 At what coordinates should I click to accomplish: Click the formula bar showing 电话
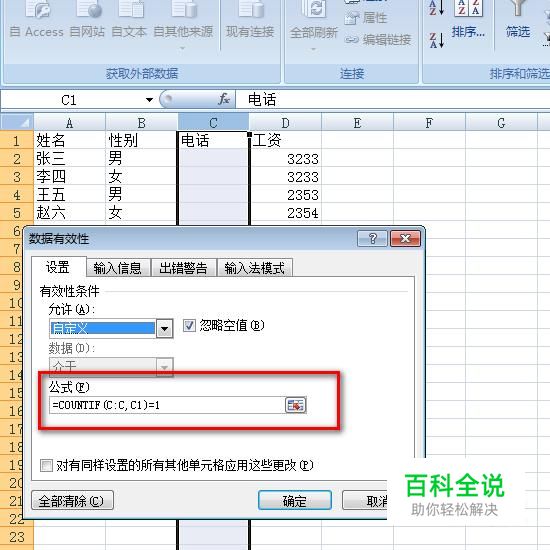tap(393, 100)
